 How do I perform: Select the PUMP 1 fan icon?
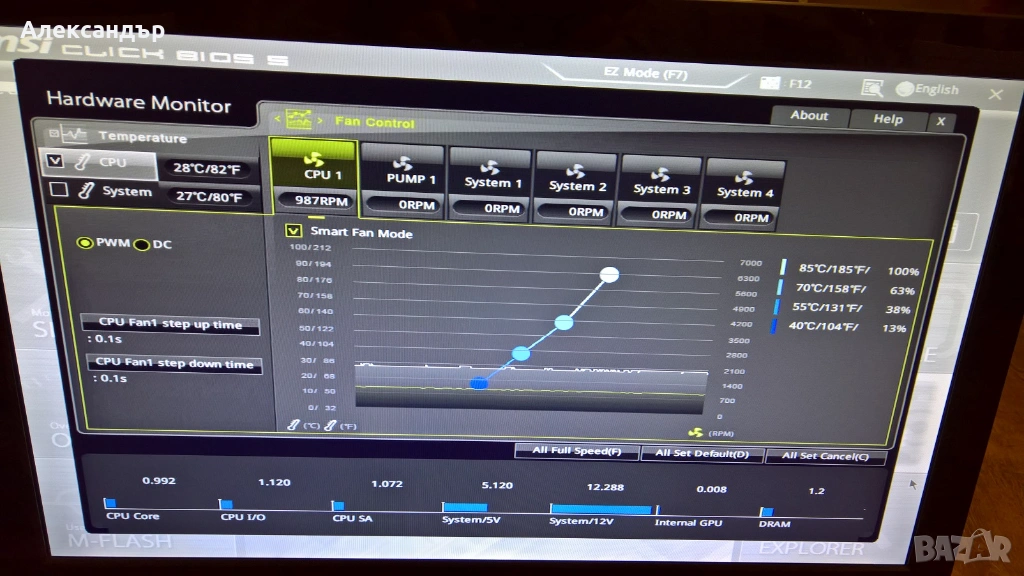tap(403, 163)
